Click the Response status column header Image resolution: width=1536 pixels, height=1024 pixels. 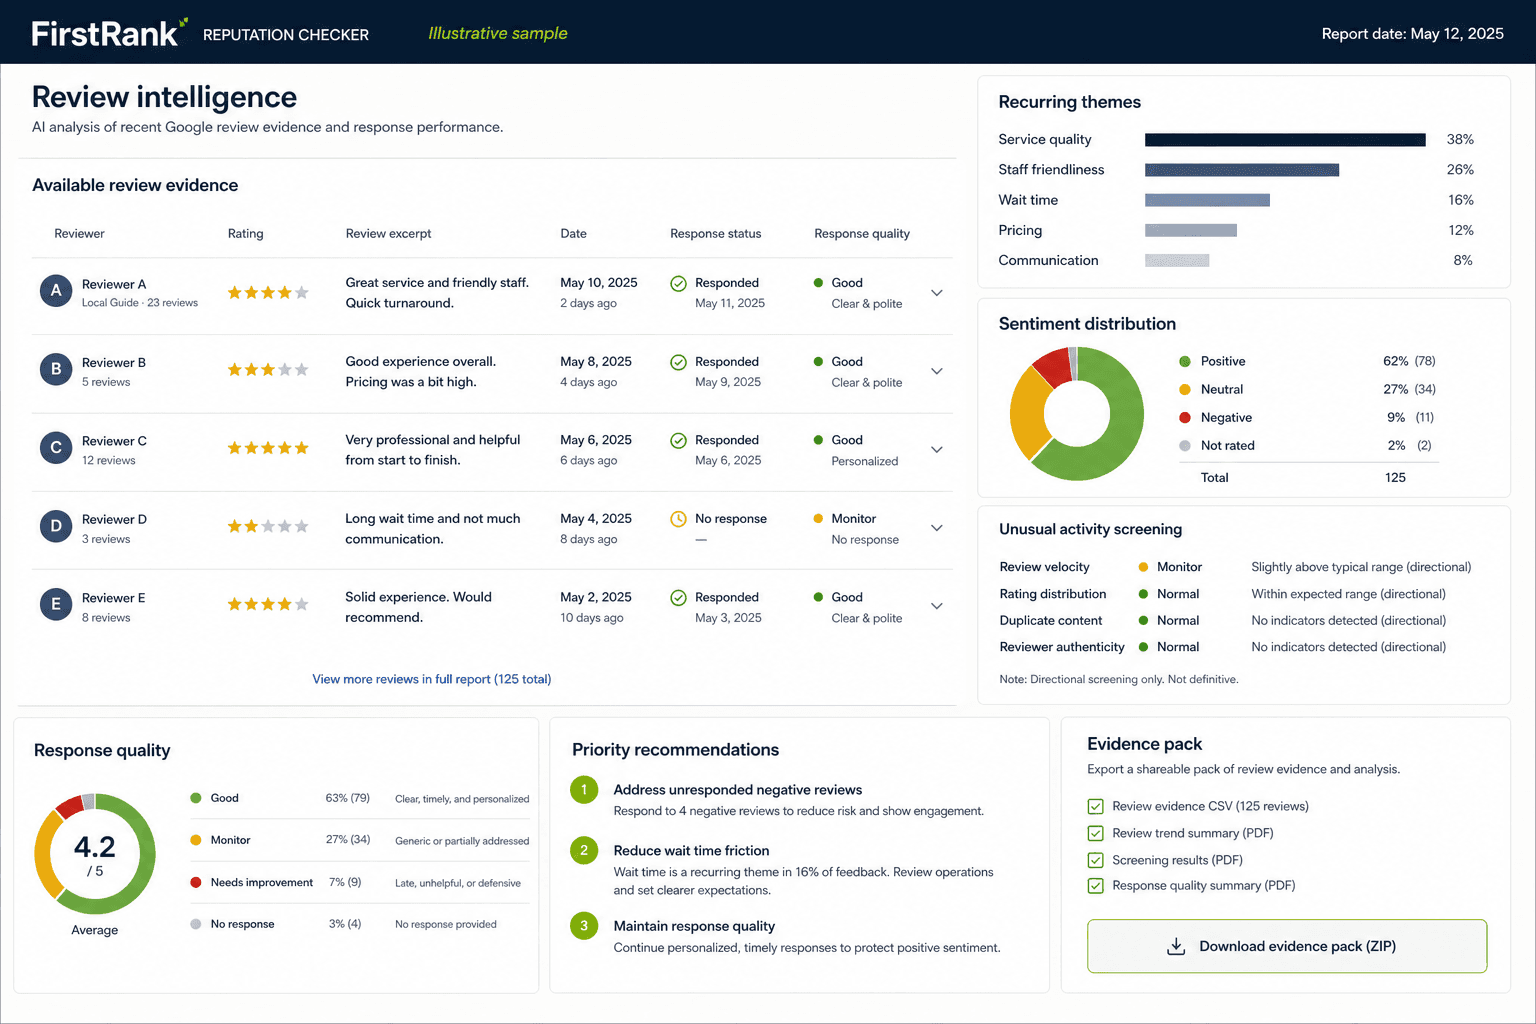pos(715,234)
